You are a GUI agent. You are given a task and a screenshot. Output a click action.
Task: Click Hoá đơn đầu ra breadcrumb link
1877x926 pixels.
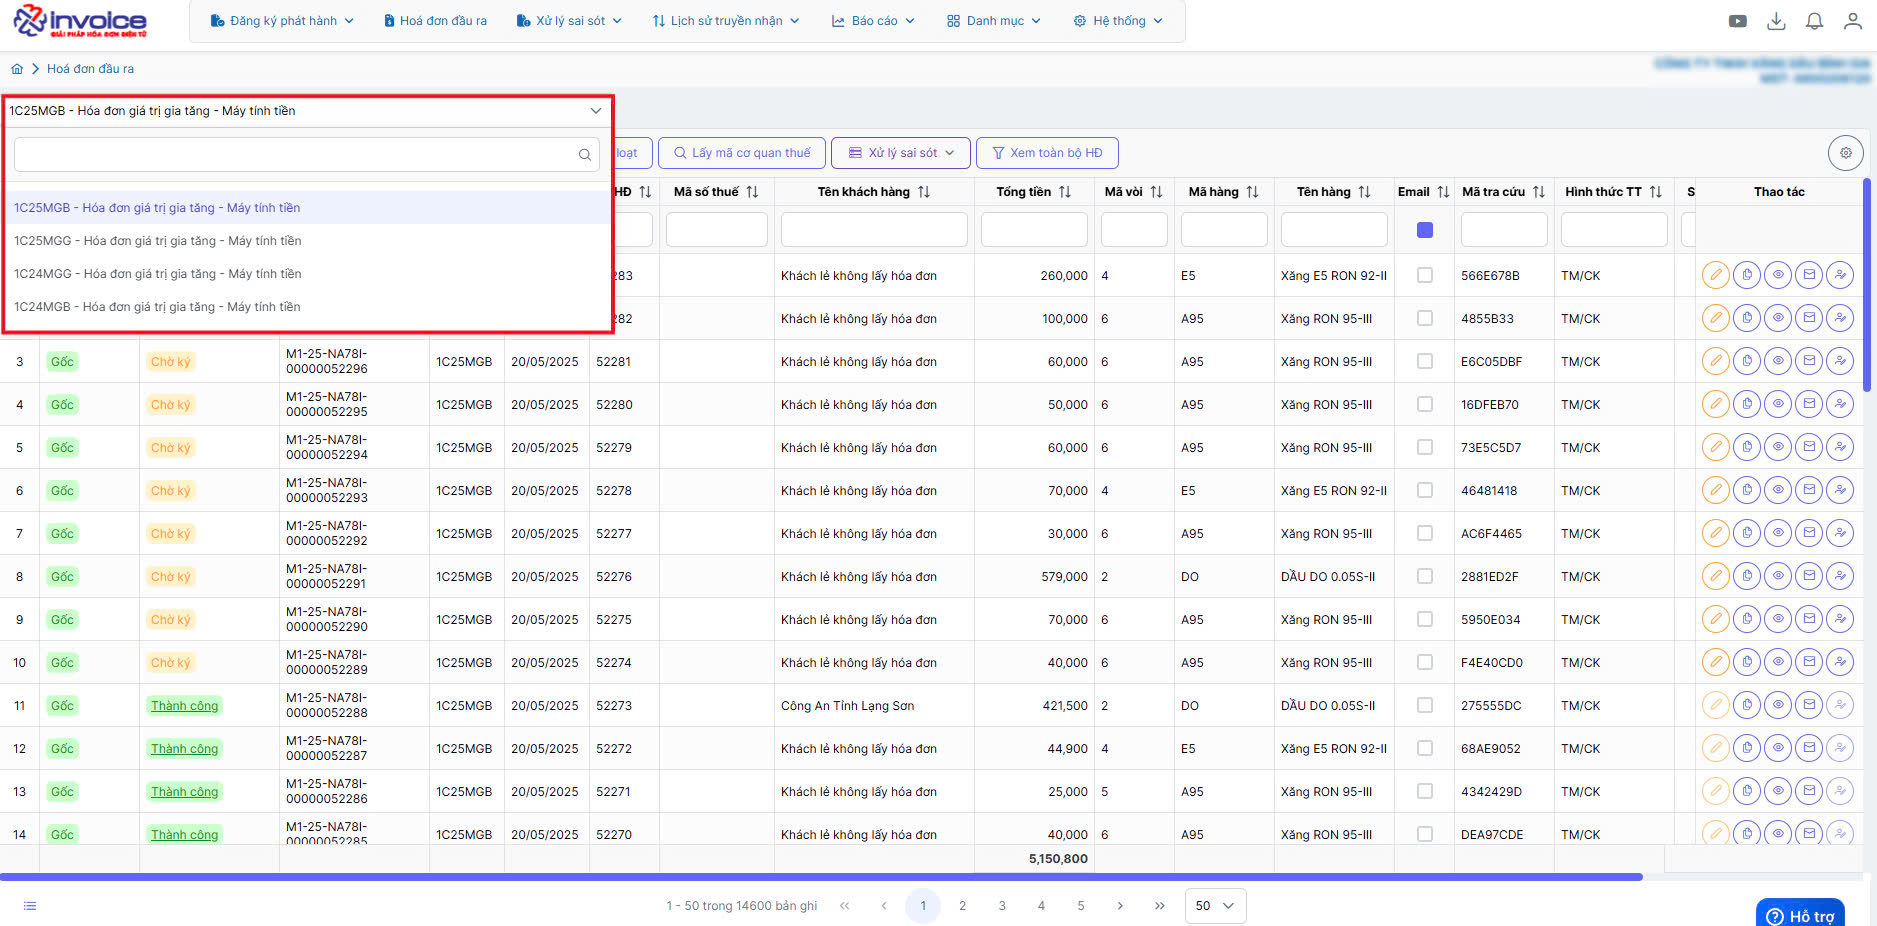tap(90, 69)
